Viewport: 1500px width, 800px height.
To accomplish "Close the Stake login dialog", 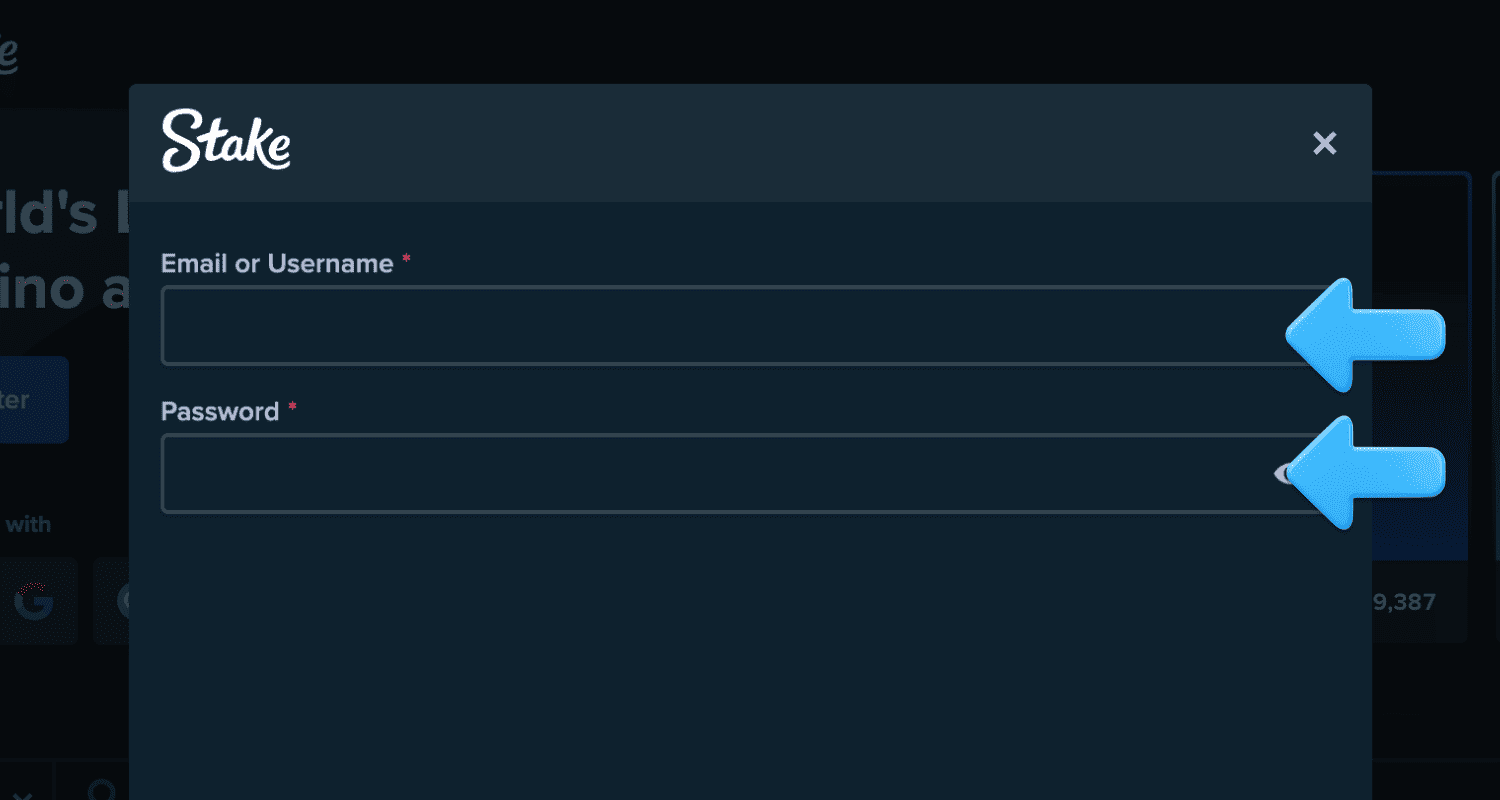I will (x=1324, y=144).
